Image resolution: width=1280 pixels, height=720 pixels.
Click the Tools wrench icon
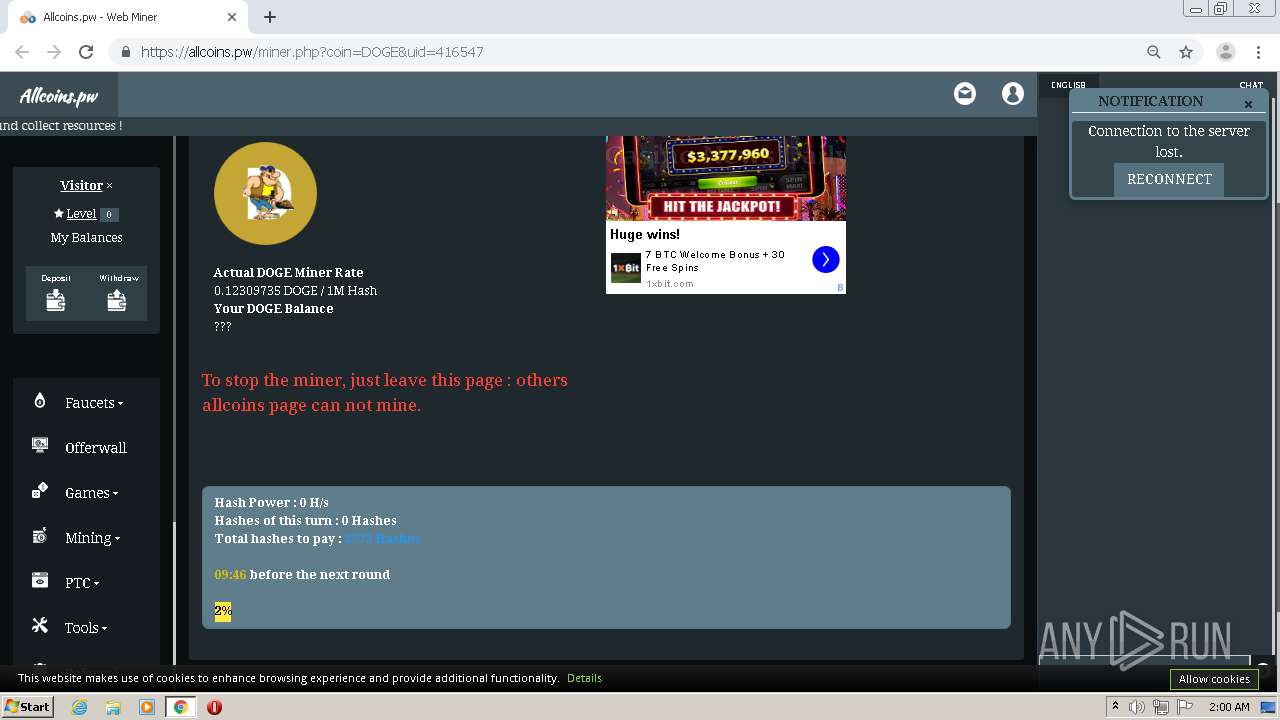click(40, 626)
